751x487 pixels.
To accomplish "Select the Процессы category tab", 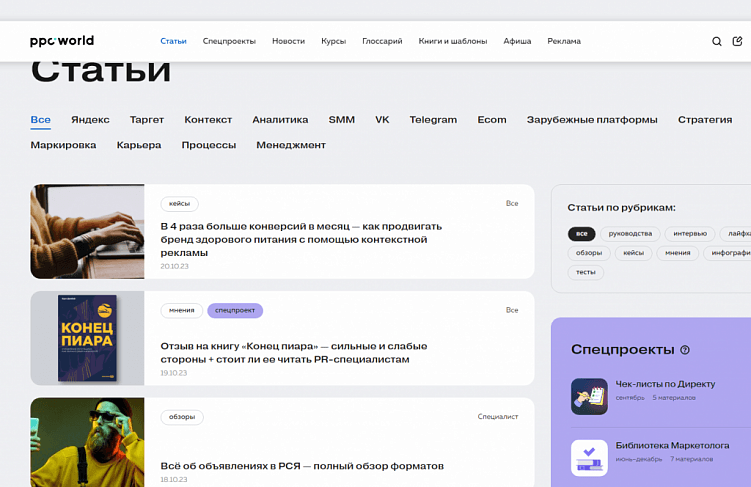I will 209,145.
